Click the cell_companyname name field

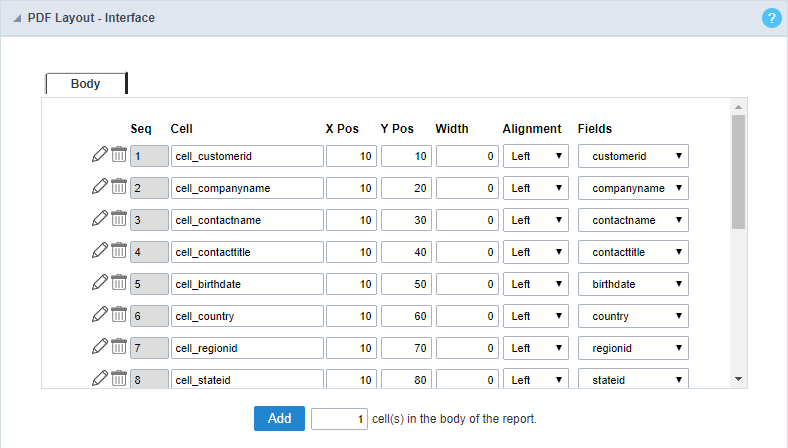pyautogui.click(x=247, y=188)
